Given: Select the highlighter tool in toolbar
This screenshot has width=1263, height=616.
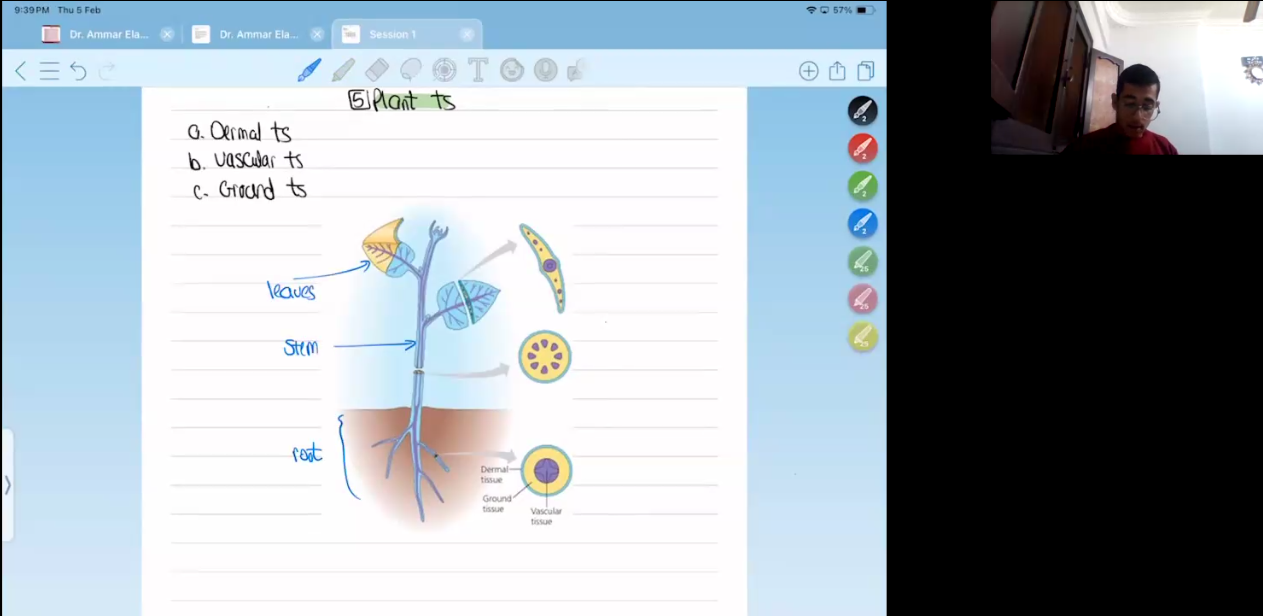Looking at the screenshot, I should coord(343,70).
